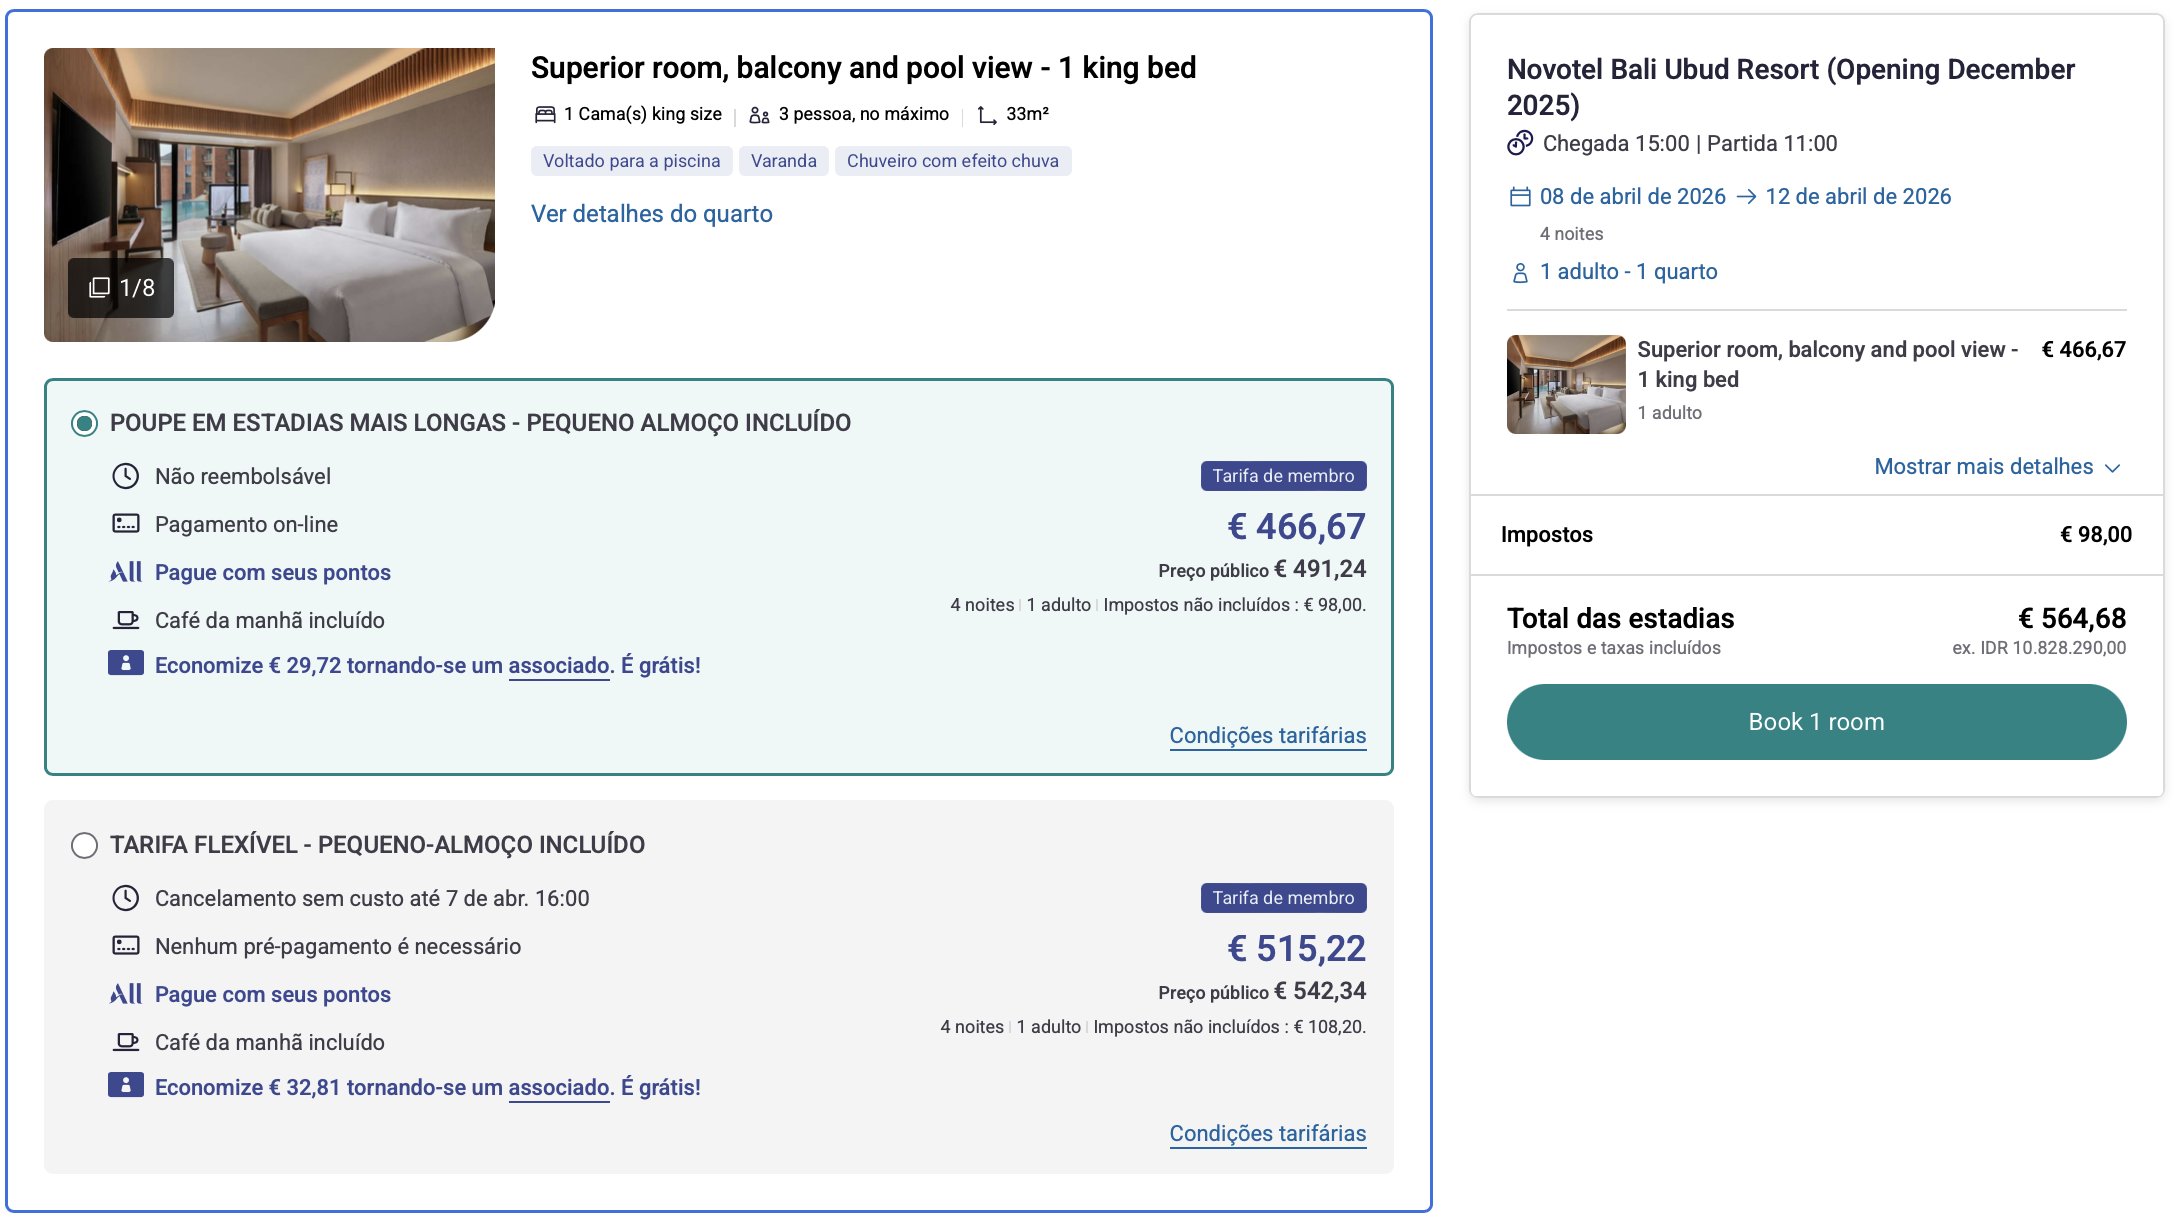Click the member card icon in flexible rate
Image resolution: width=2174 pixels, height=1226 pixels.
pyautogui.click(x=126, y=1085)
